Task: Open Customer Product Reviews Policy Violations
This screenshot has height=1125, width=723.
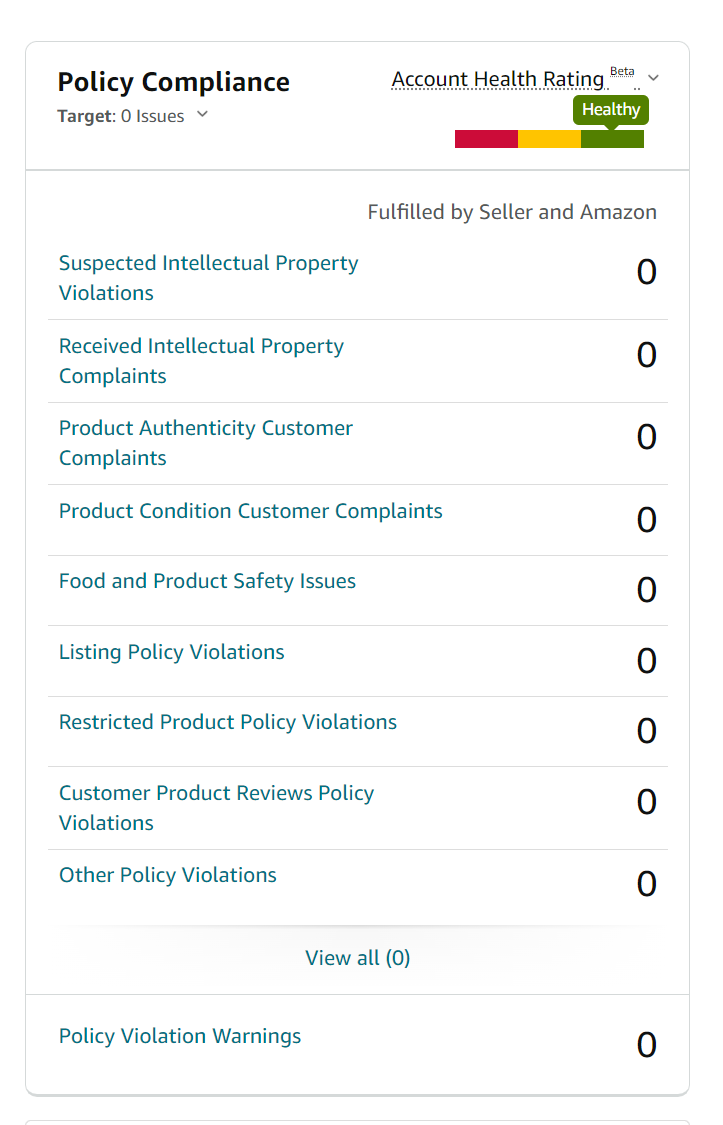Action: click(x=216, y=807)
